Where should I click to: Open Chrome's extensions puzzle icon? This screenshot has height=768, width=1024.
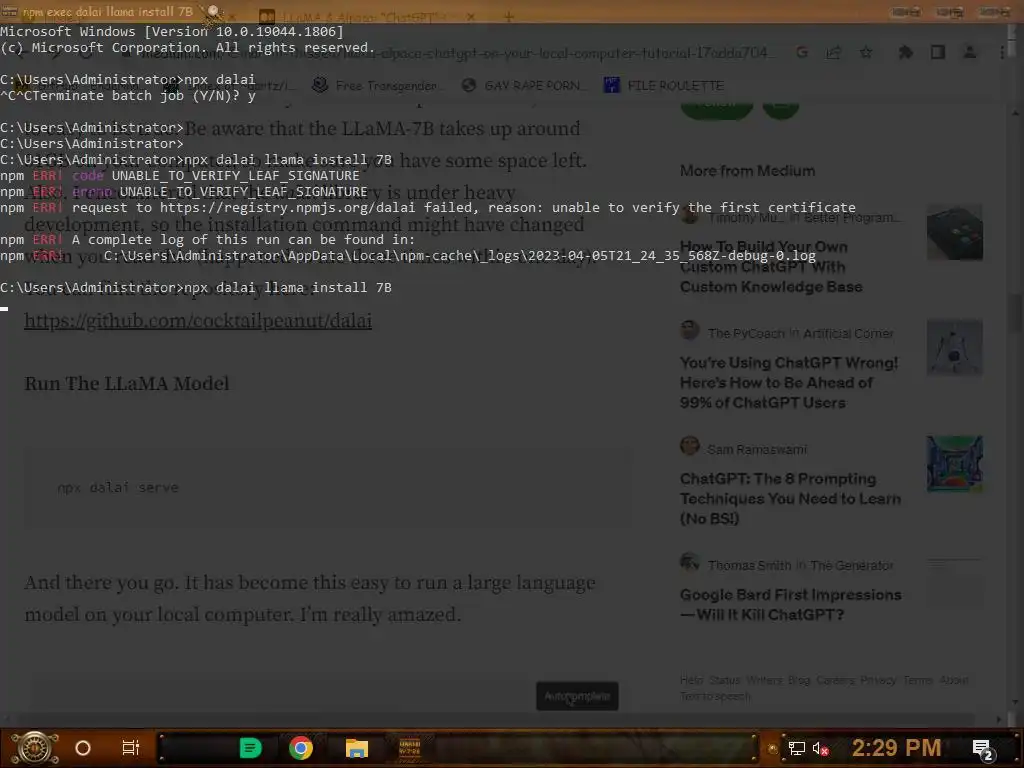[x=905, y=52]
